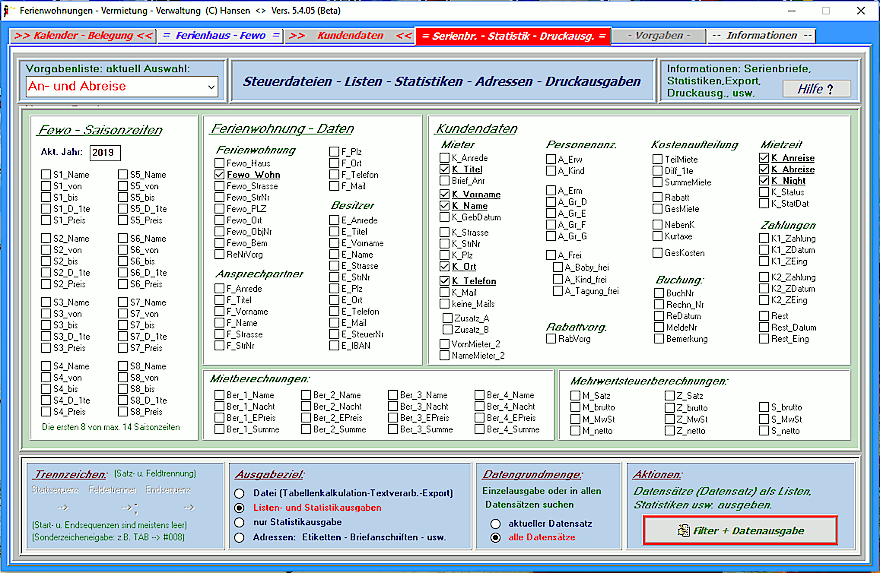
Task: Go to the Kundendaten tab
Action: tap(349, 36)
